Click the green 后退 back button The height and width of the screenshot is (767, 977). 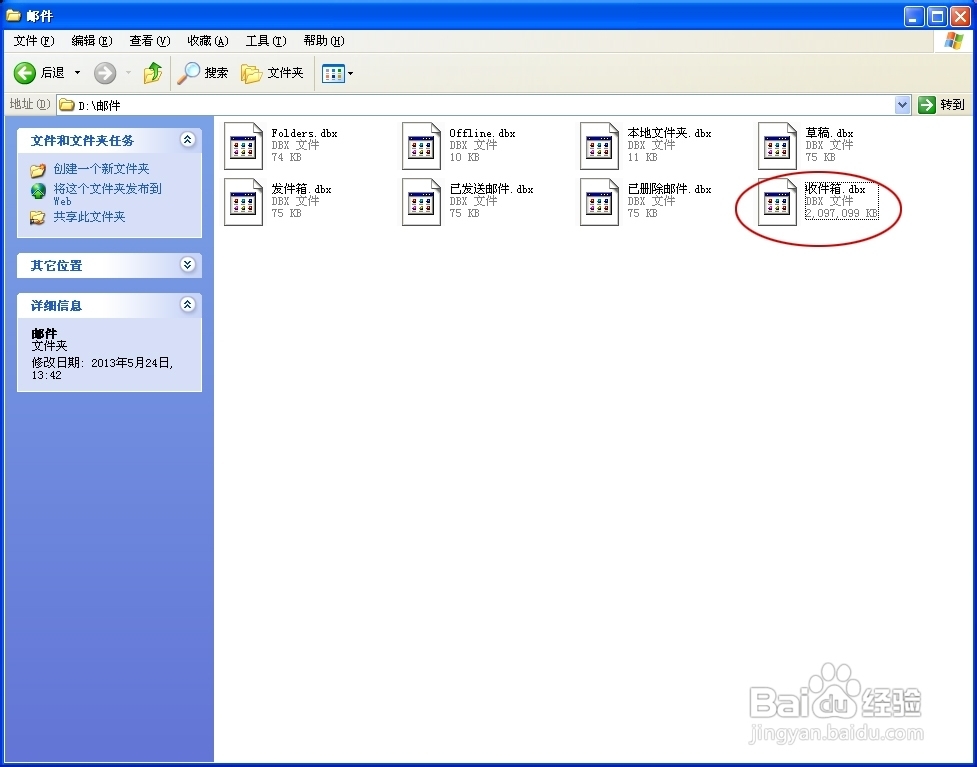24,72
